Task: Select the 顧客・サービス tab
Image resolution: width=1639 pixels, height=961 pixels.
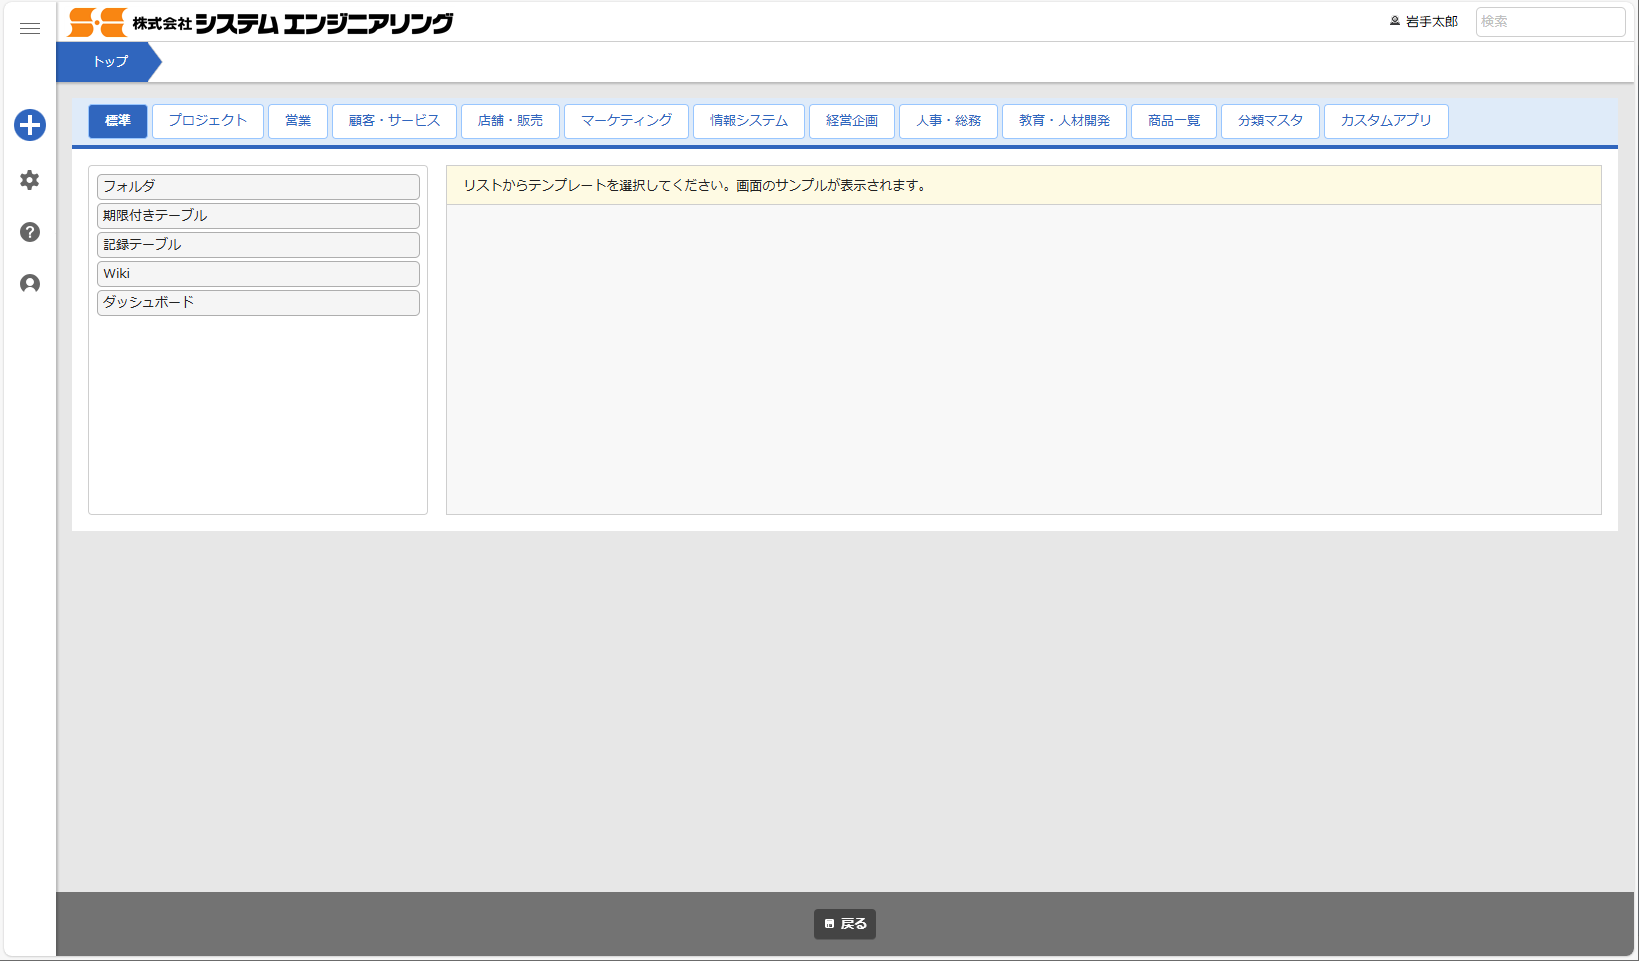Action: [x=394, y=121]
